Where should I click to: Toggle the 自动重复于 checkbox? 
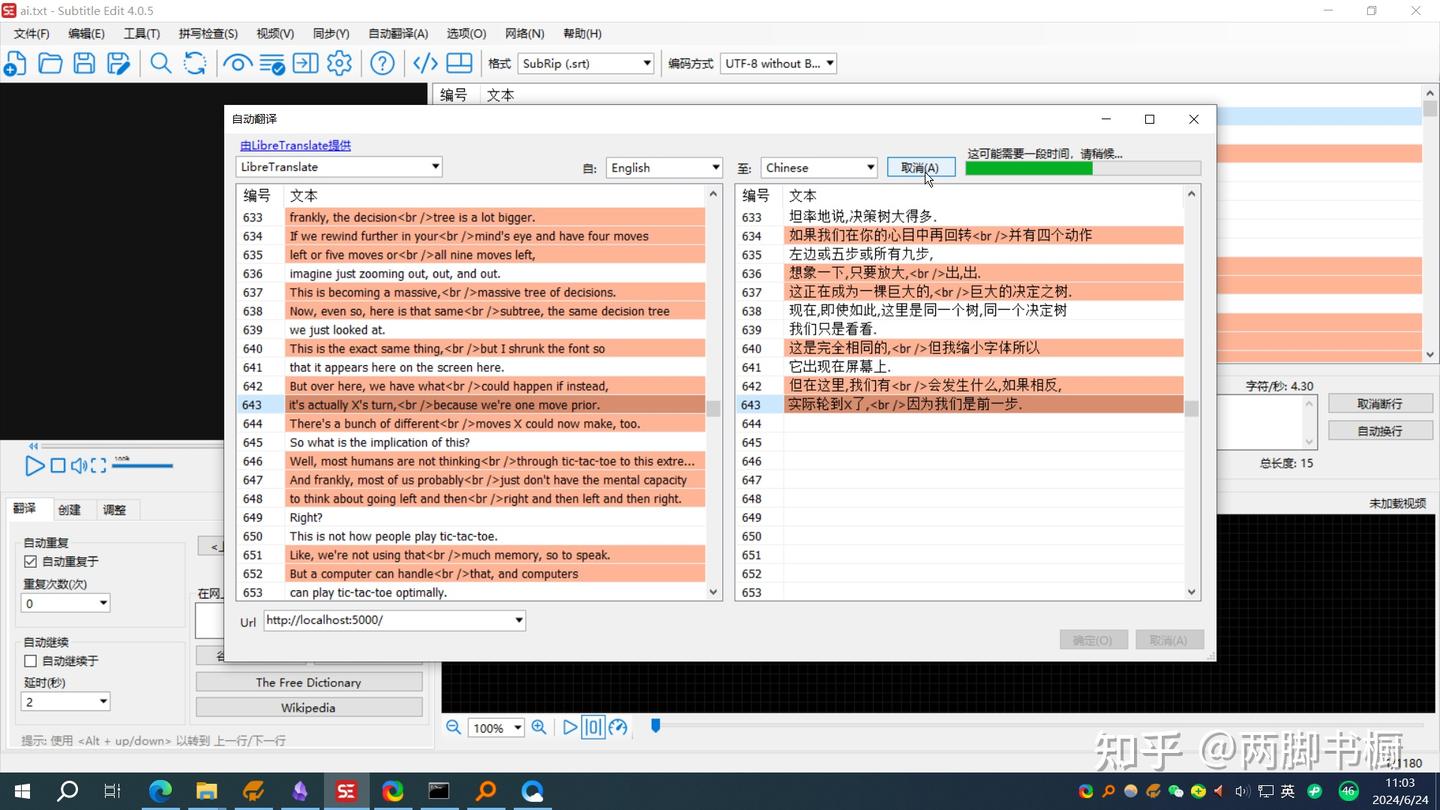pos(30,562)
